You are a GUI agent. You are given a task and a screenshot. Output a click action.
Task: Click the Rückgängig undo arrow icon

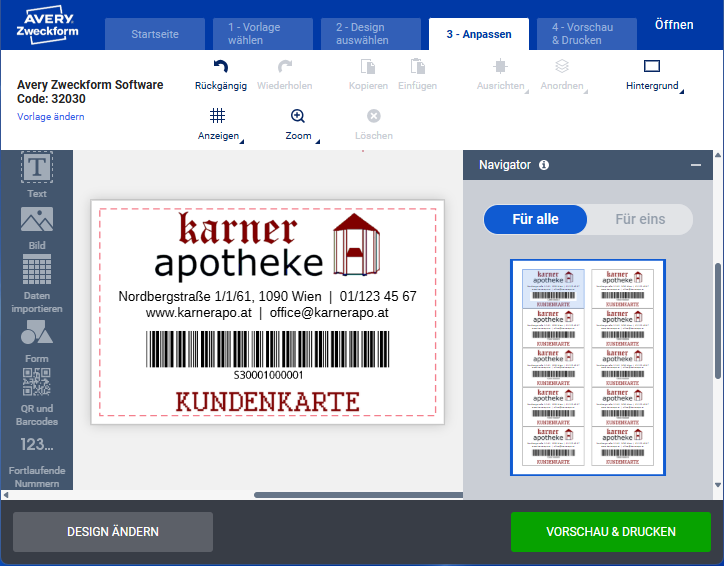click(221, 67)
